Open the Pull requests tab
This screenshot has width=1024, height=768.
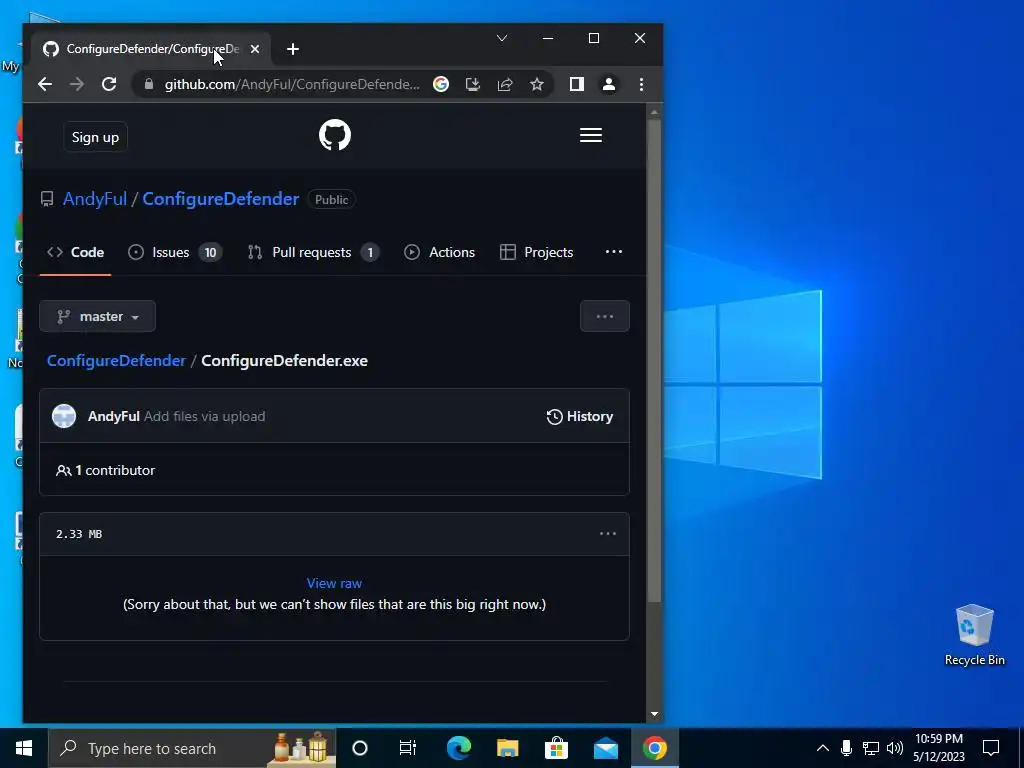[313, 252]
